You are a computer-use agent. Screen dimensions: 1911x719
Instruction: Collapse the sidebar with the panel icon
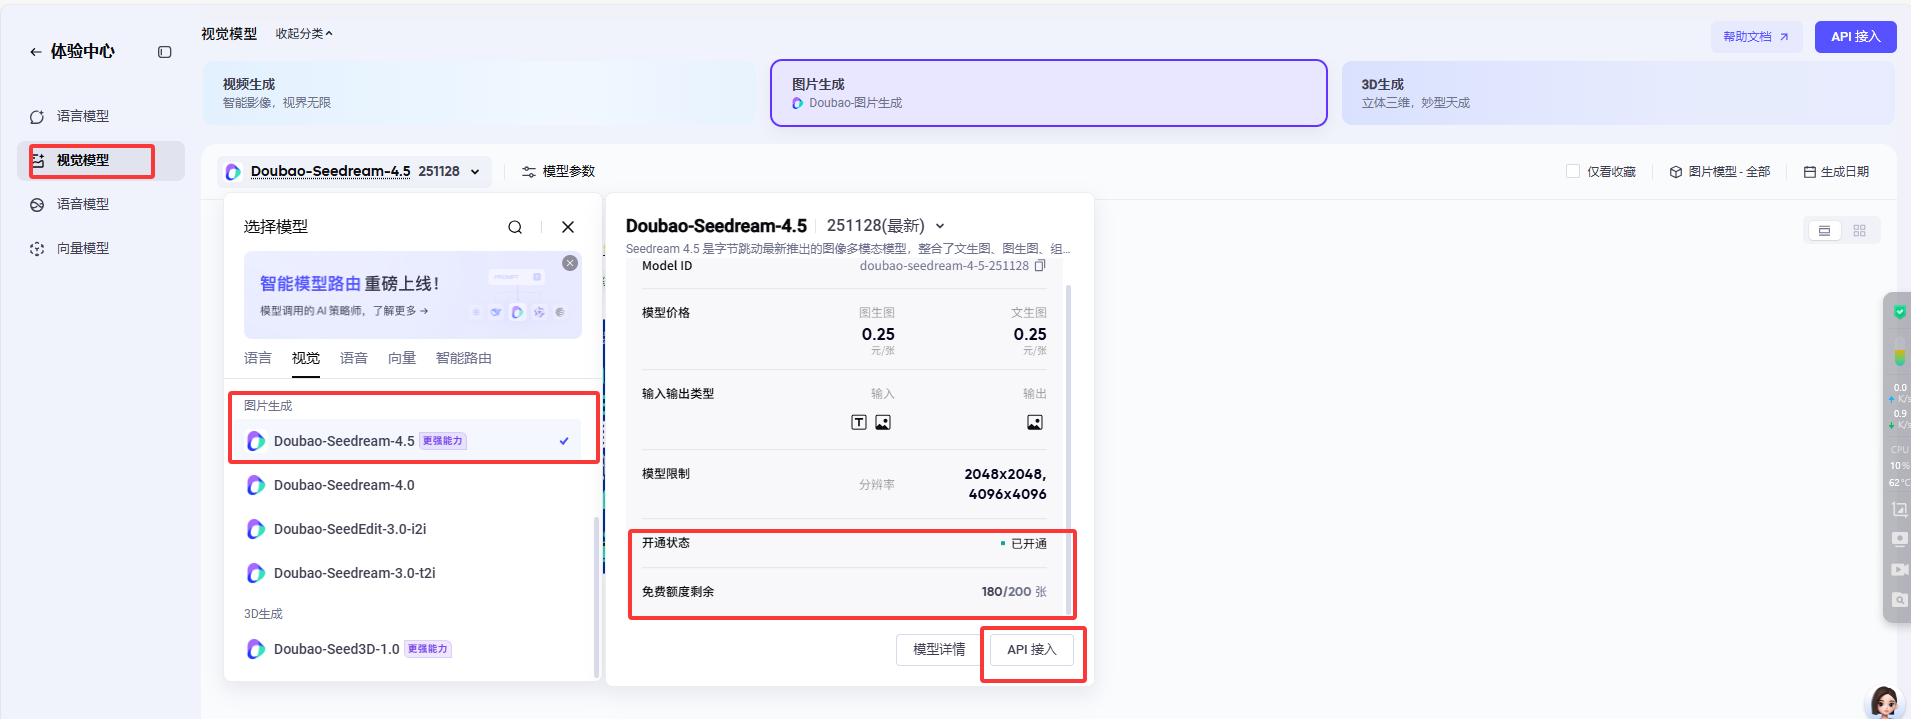click(165, 52)
